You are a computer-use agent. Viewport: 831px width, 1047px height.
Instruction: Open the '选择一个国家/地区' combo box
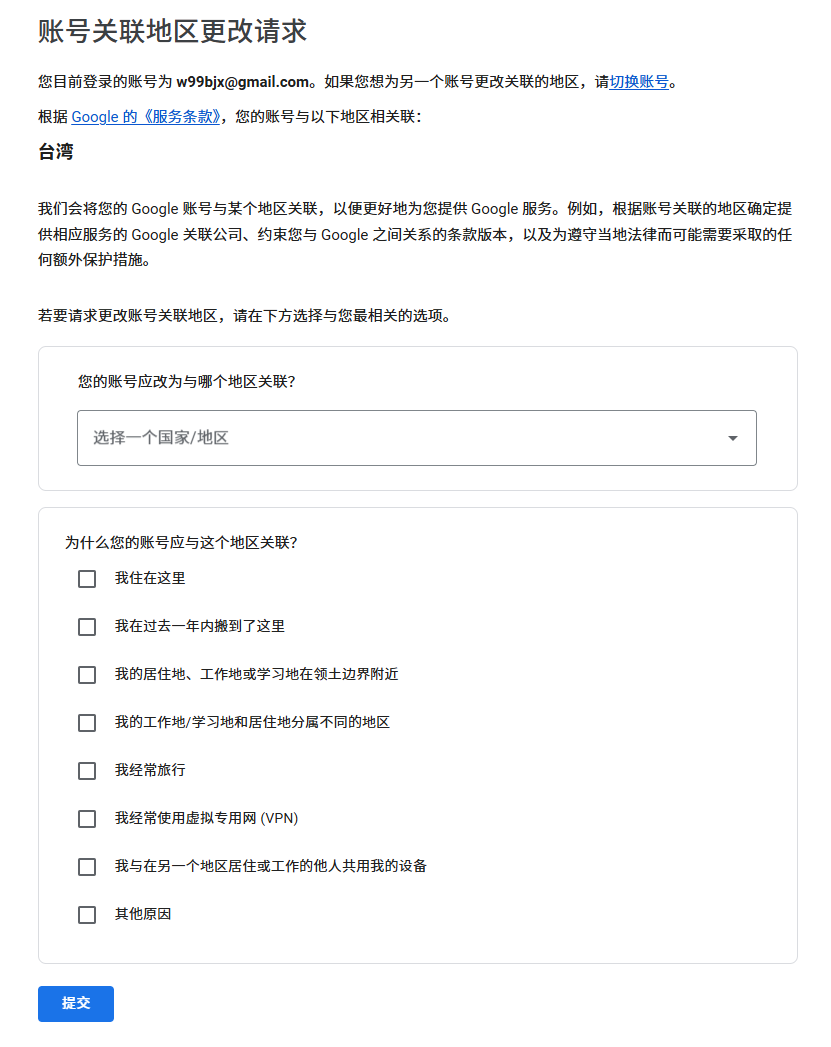coord(400,438)
